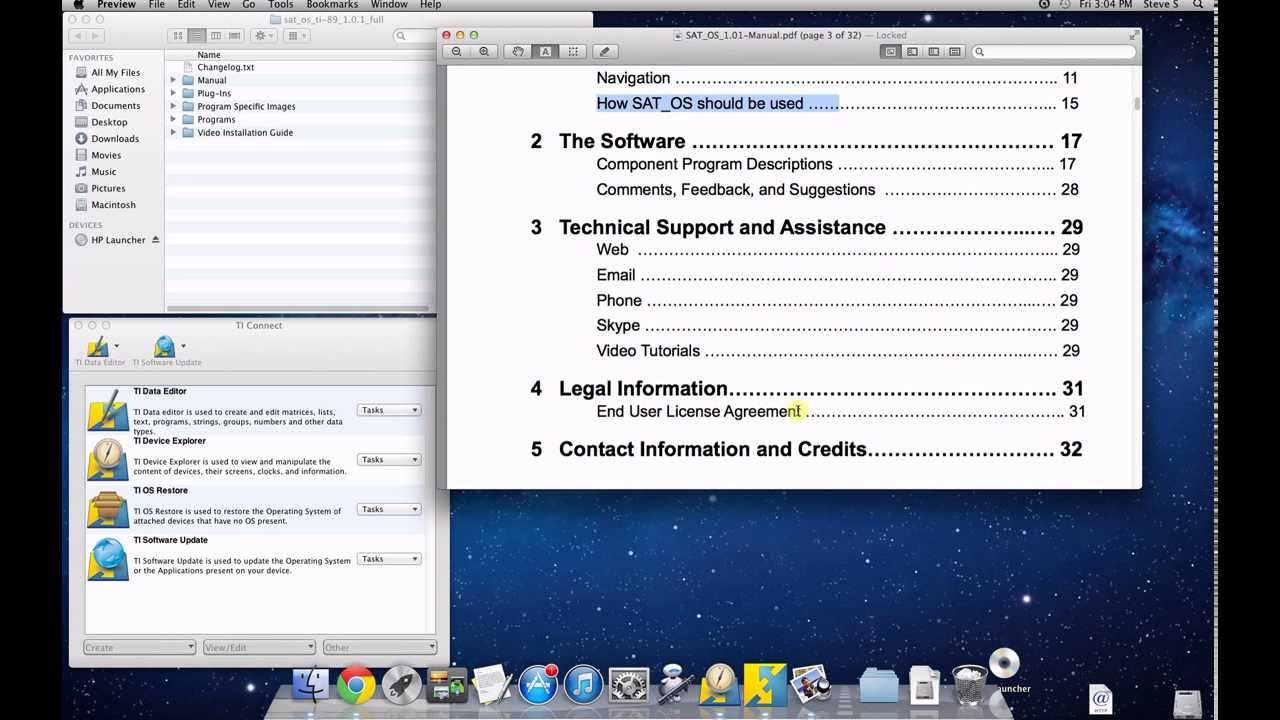Open the Create dropdown in TI Connect
Image resolution: width=1280 pixels, height=720 pixels.
tap(139, 647)
